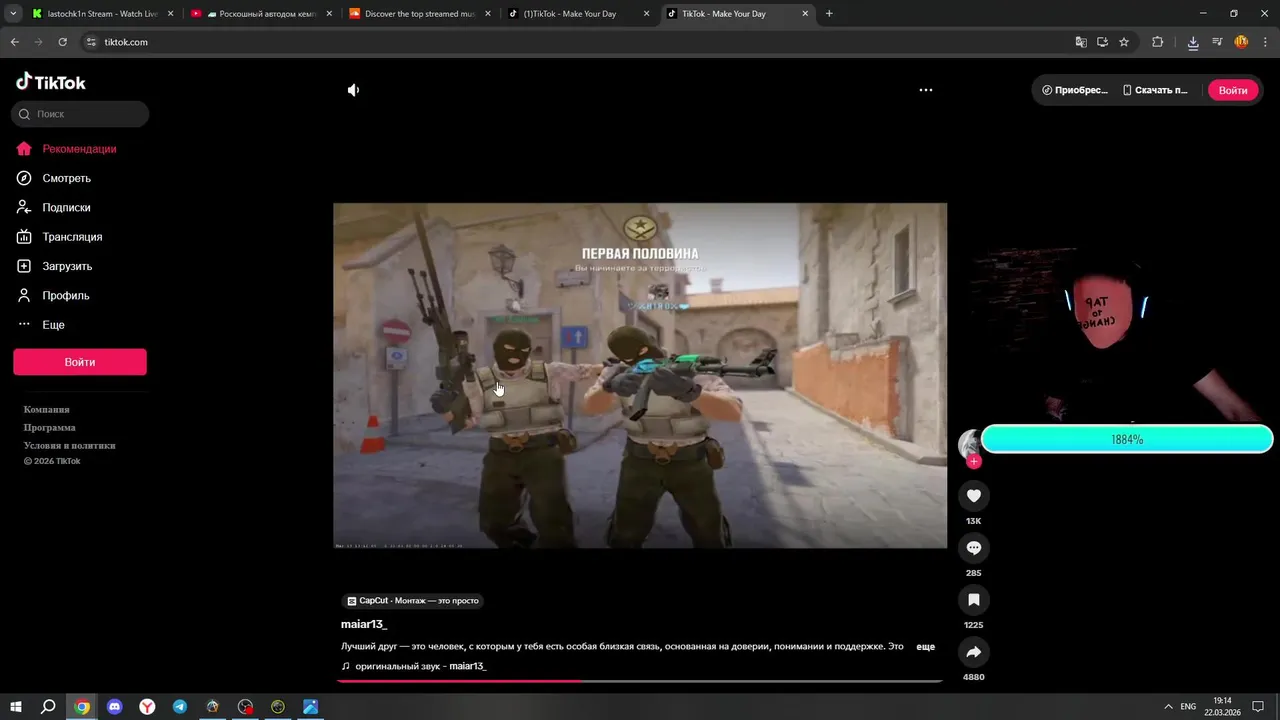The image size is (1280, 720).
Task: Like the video with the heart icon
Action: click(x=974, y=496)
